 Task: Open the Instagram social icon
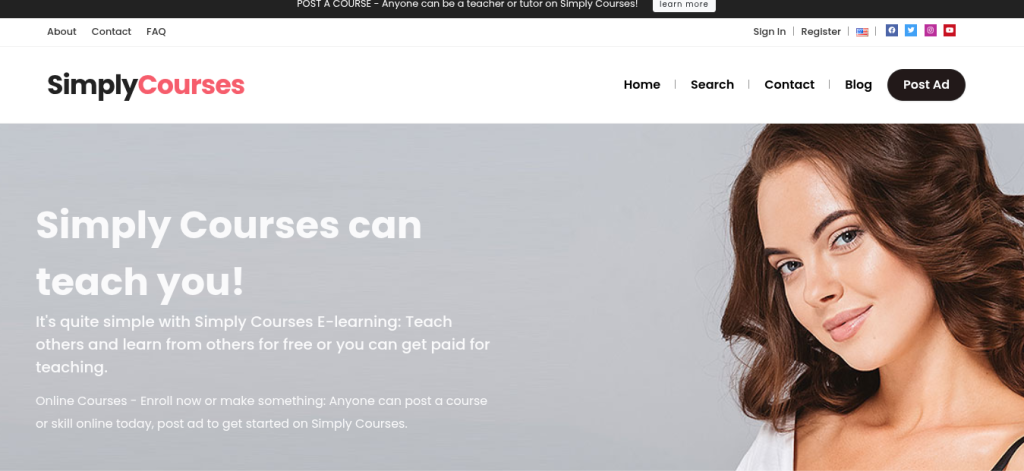click(x=930, y=30)
